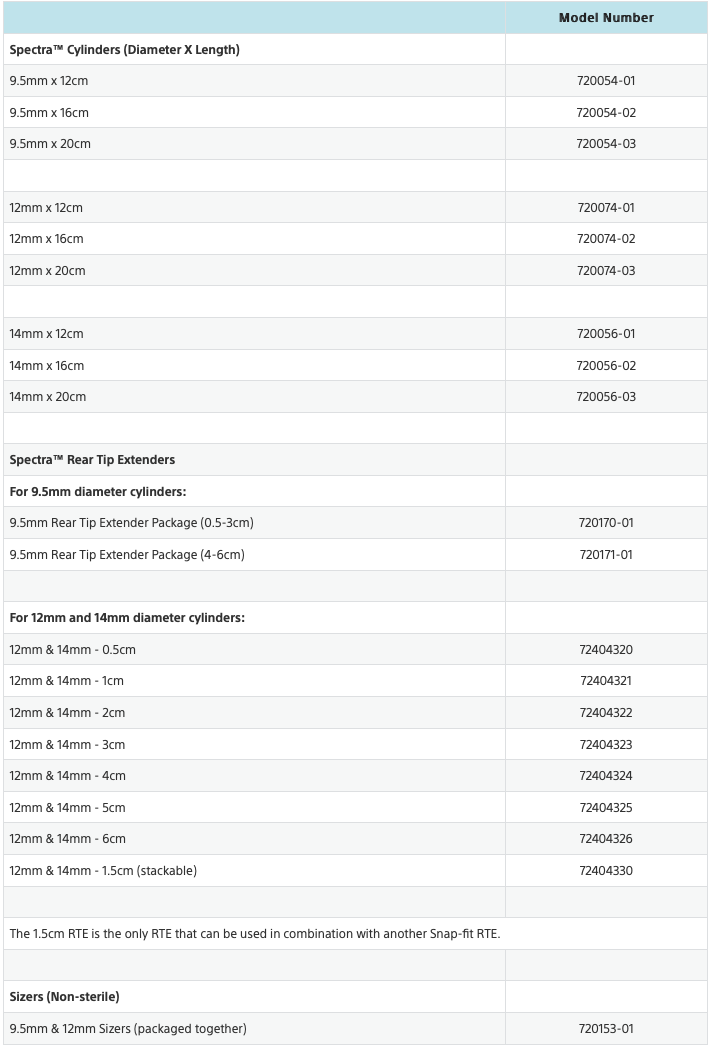Click the Model Number column header
The height and width of the screenshot is (1047, 710).
click(x=606, y=18)
